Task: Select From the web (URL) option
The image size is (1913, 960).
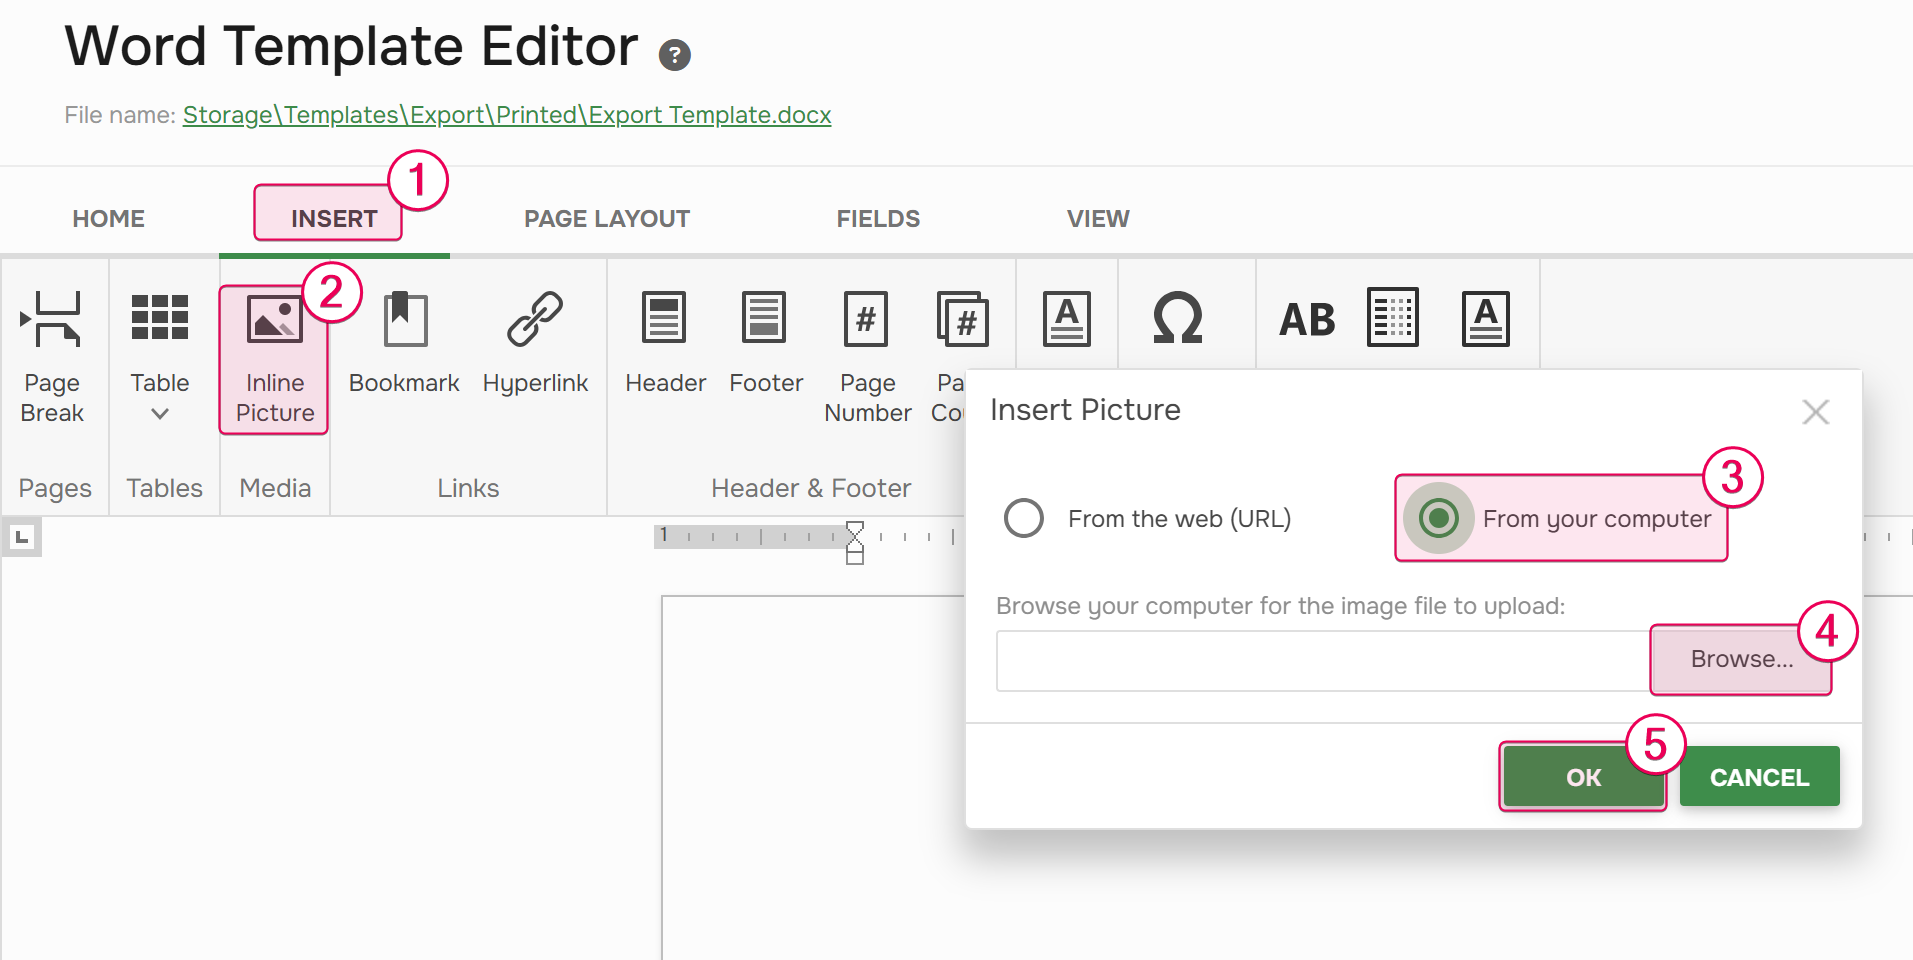Action: [x=1148, y=518]
